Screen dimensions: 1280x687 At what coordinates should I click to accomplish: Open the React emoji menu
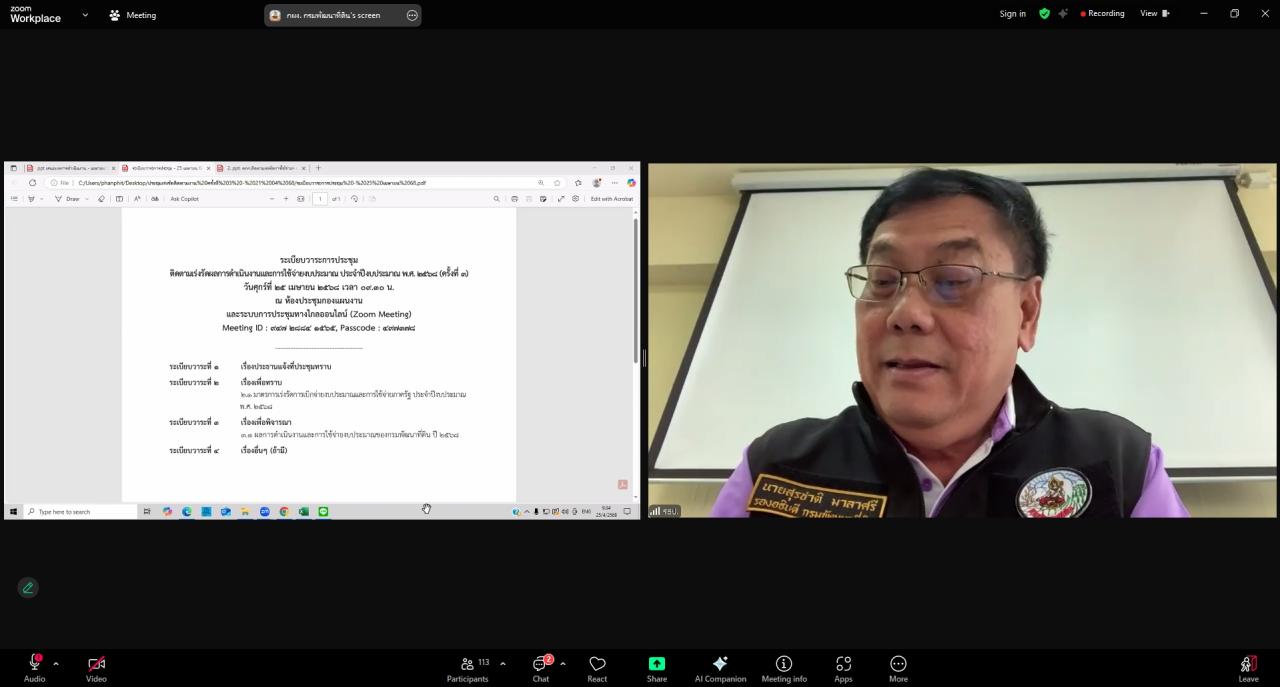pyautogui.click(x=597, y=668)
